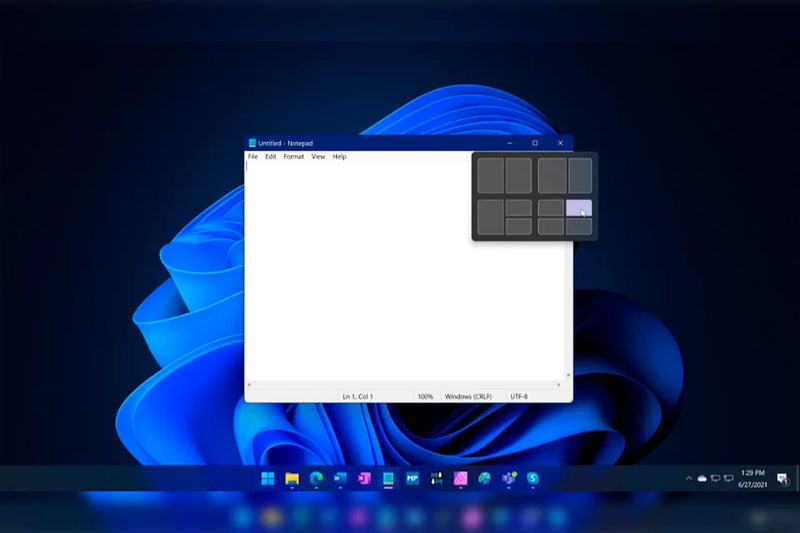This screenshot has height=533, width=800.
Task: Snap to narrow right zone of uneven split
Action: [581, 175]
